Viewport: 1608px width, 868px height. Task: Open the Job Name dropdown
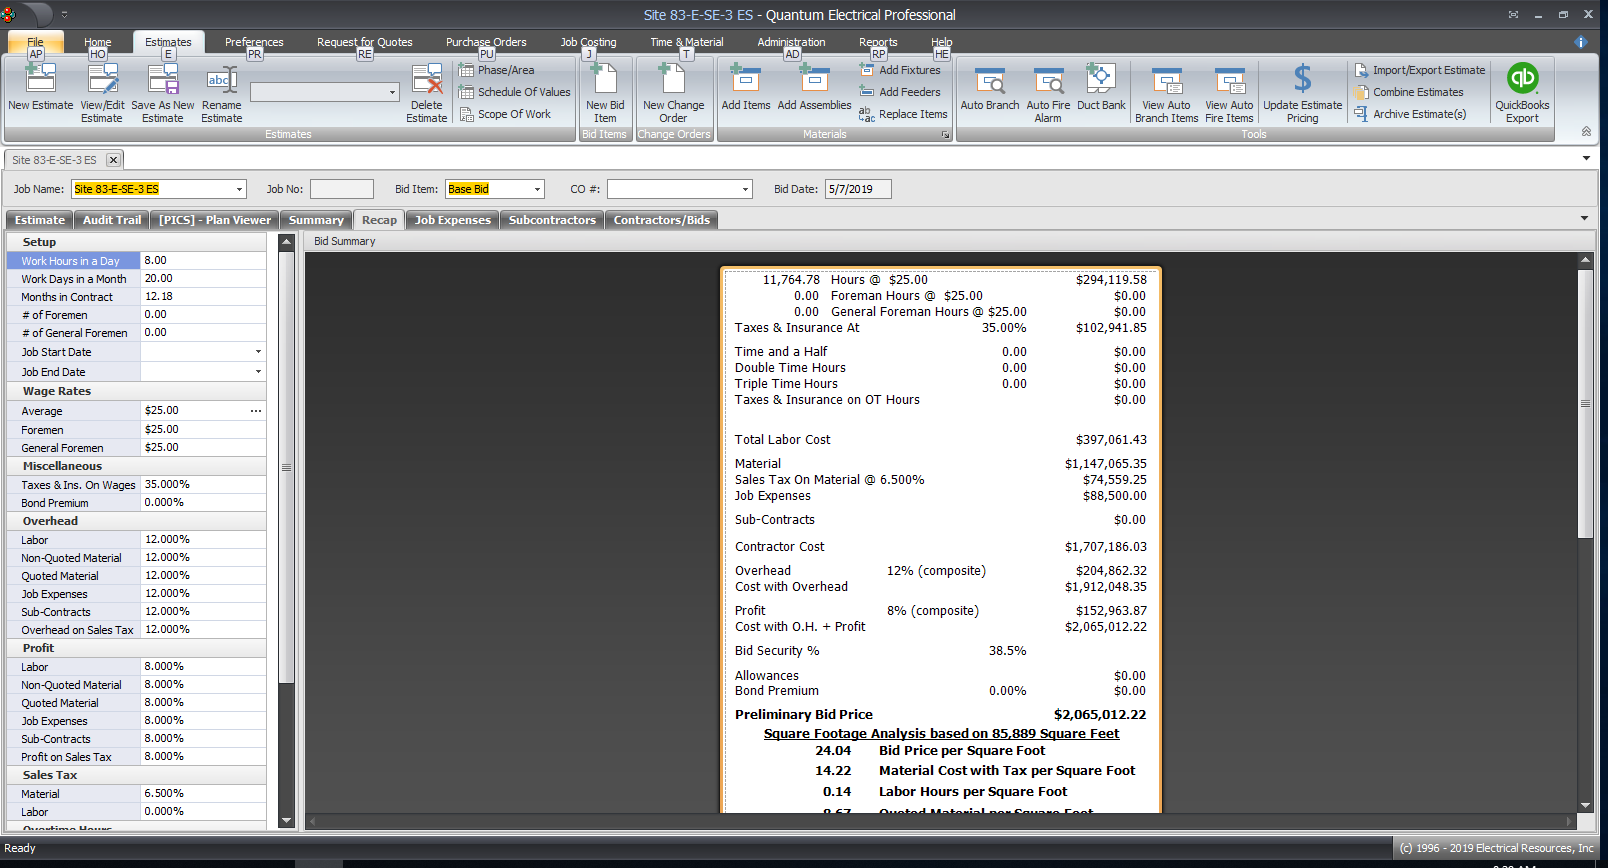point(239,190)
